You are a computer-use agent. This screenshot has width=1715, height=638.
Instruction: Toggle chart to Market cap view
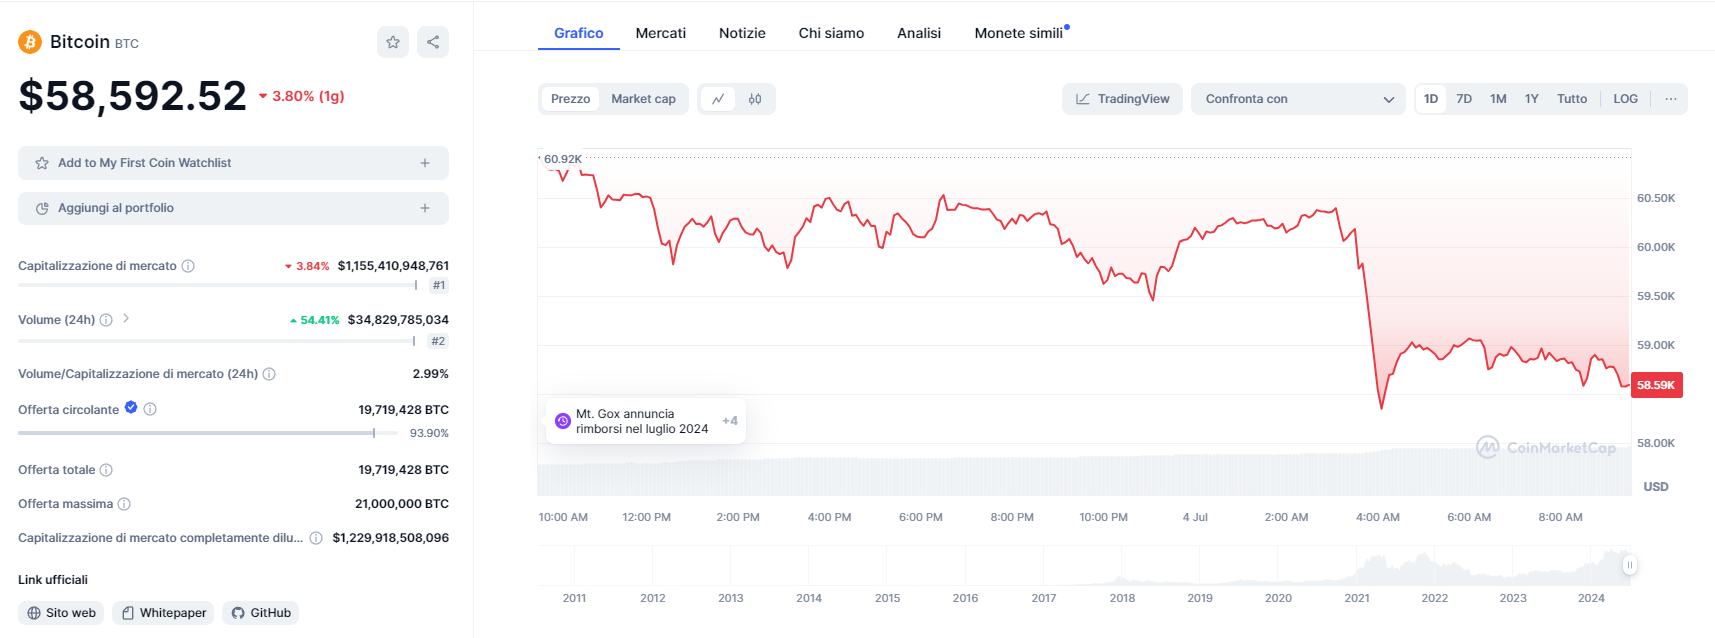(x=643, y=99)
